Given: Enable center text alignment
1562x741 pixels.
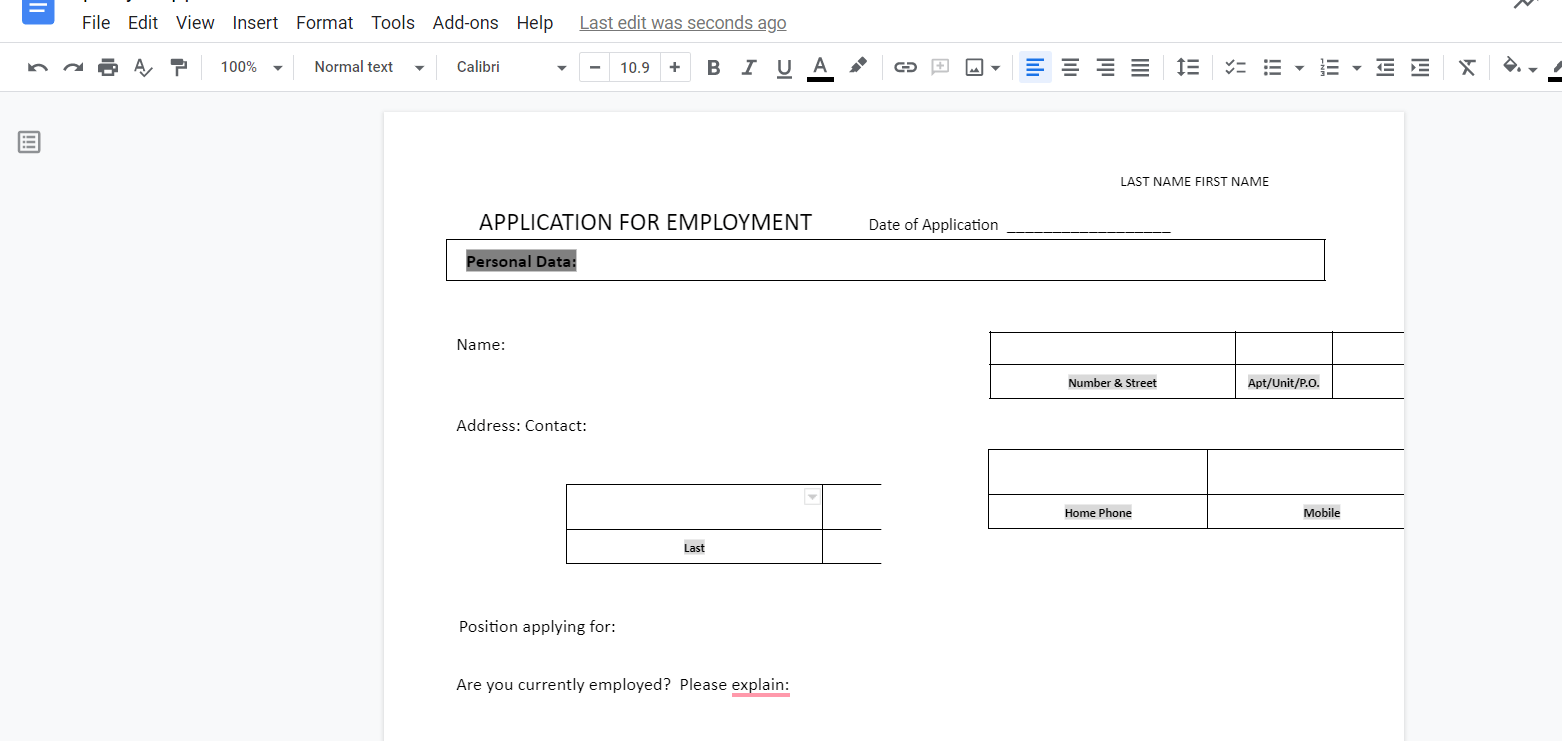Looking at the screenshot, I should [1070, 67].
